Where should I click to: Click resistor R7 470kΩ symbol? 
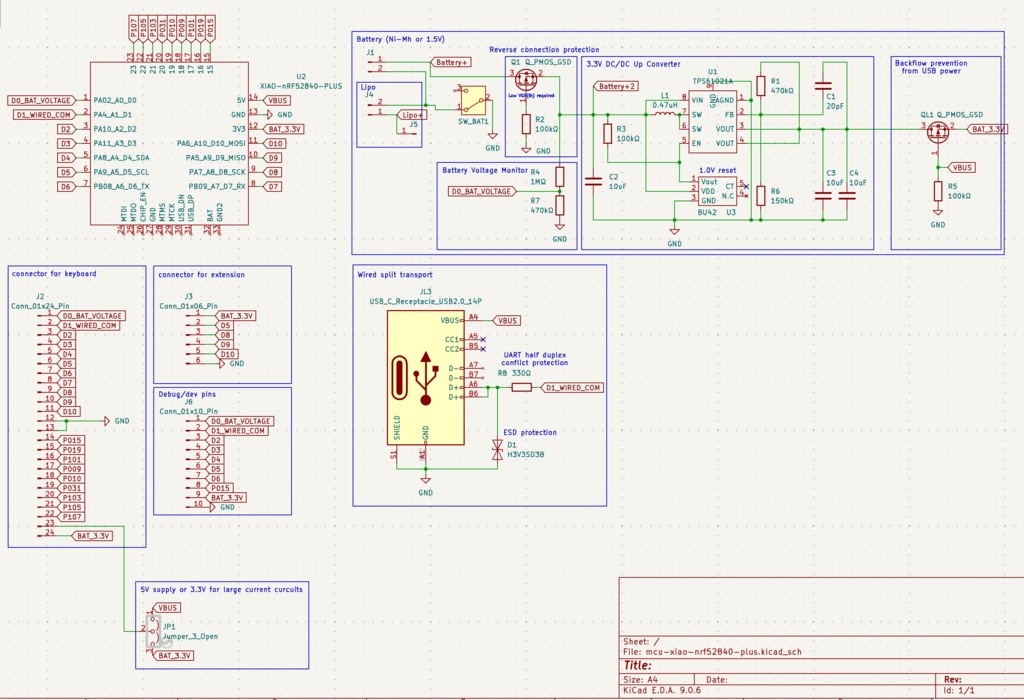click(x=560, y=205)
